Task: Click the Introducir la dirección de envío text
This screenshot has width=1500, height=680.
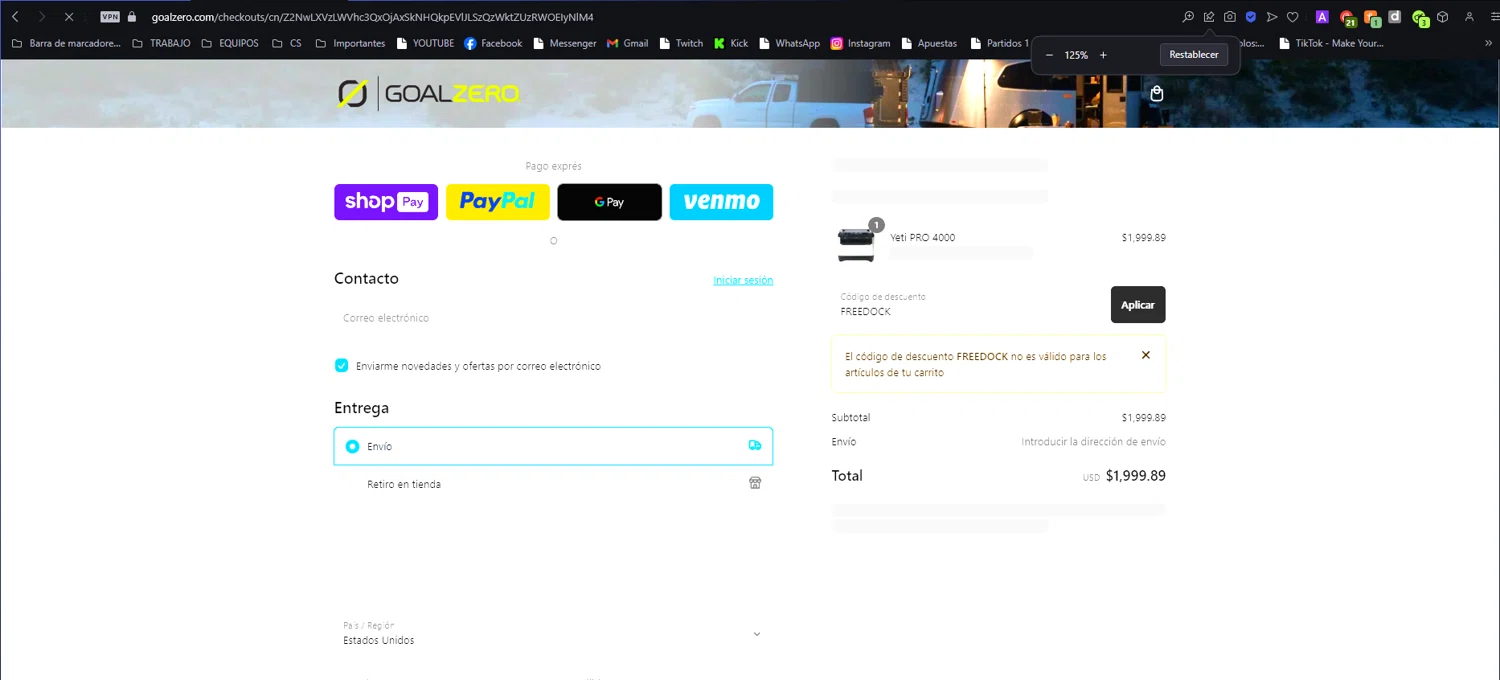Action: (x=1093, y=442)
